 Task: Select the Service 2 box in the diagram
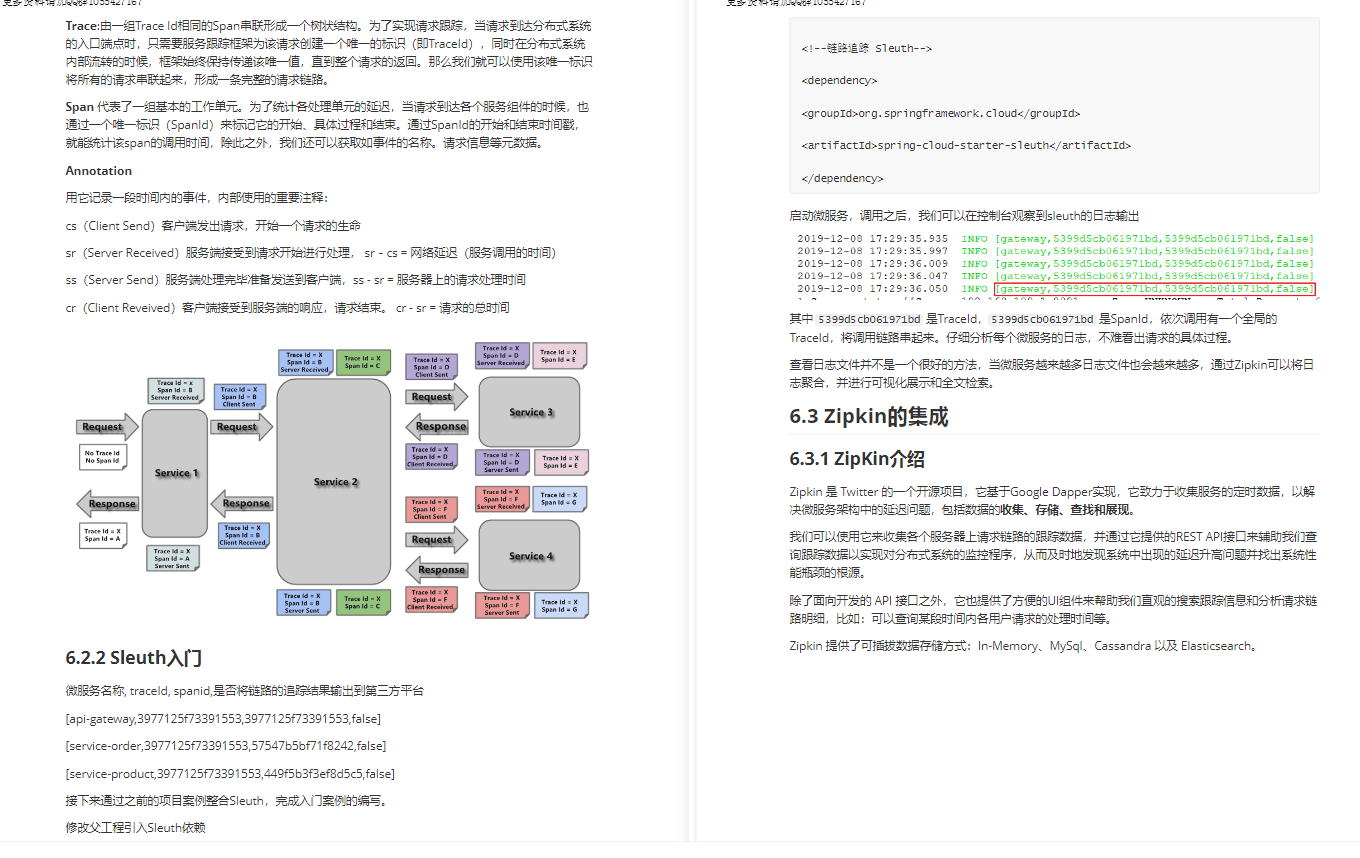334,482
